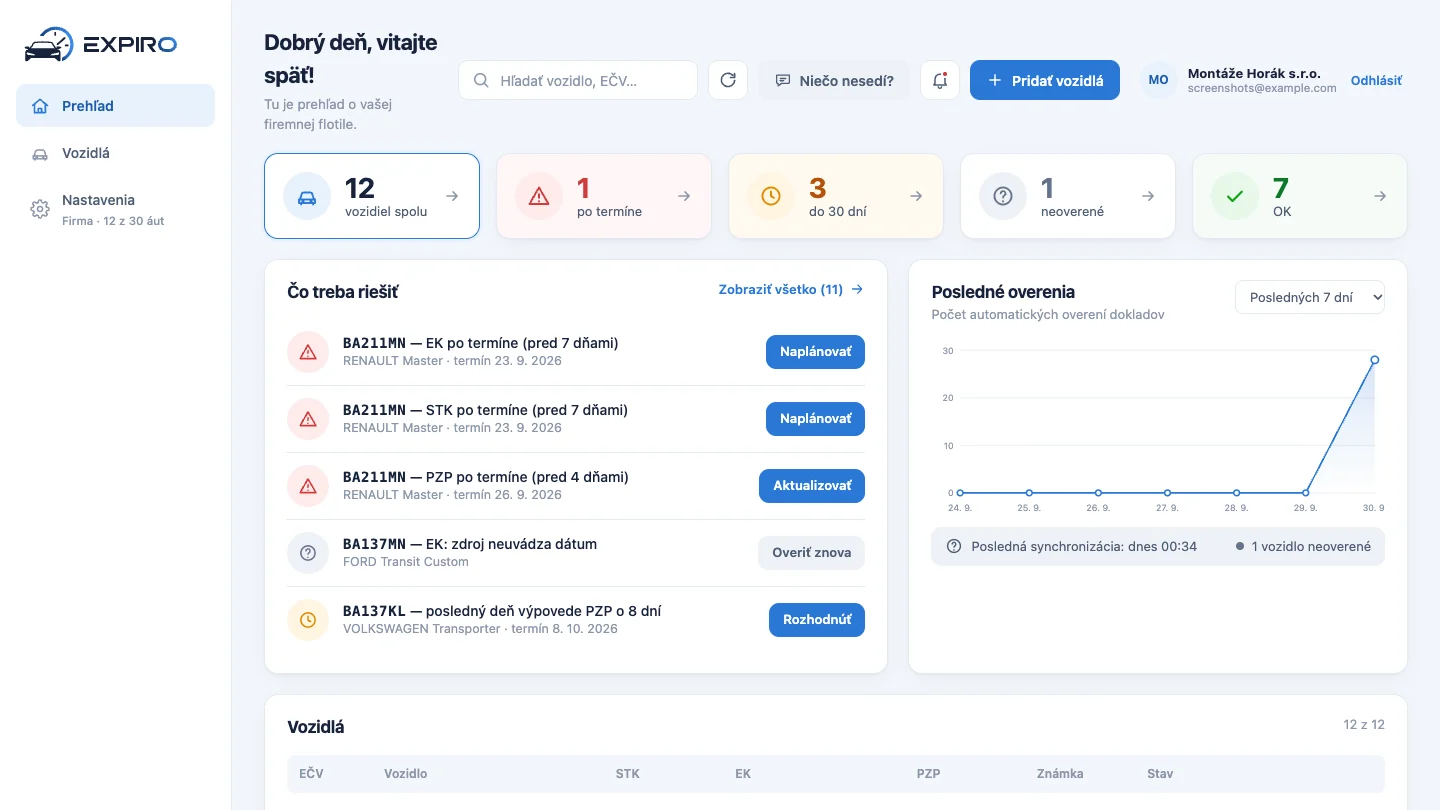Click the Známka column header

tap(1060, 773)
